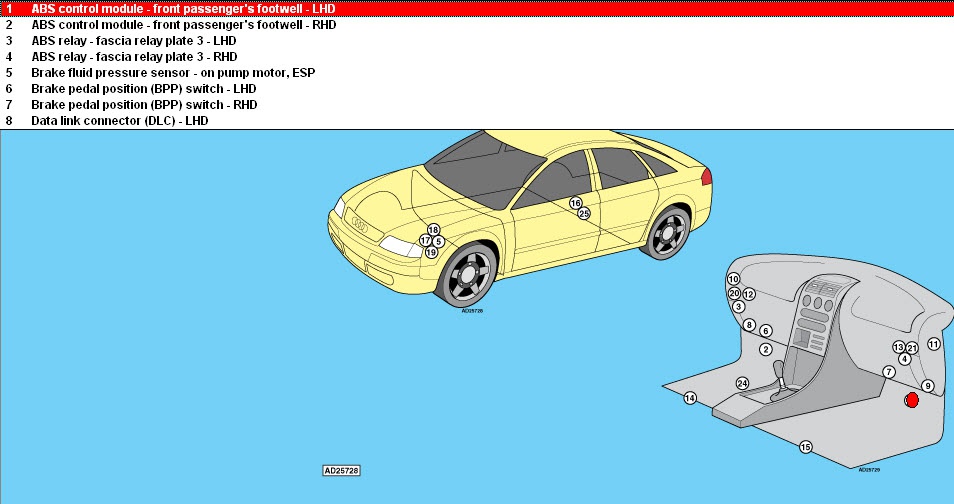The image size is (954, 504).
Task: Click marker 25 on the car door
Action: click(584, 214)
